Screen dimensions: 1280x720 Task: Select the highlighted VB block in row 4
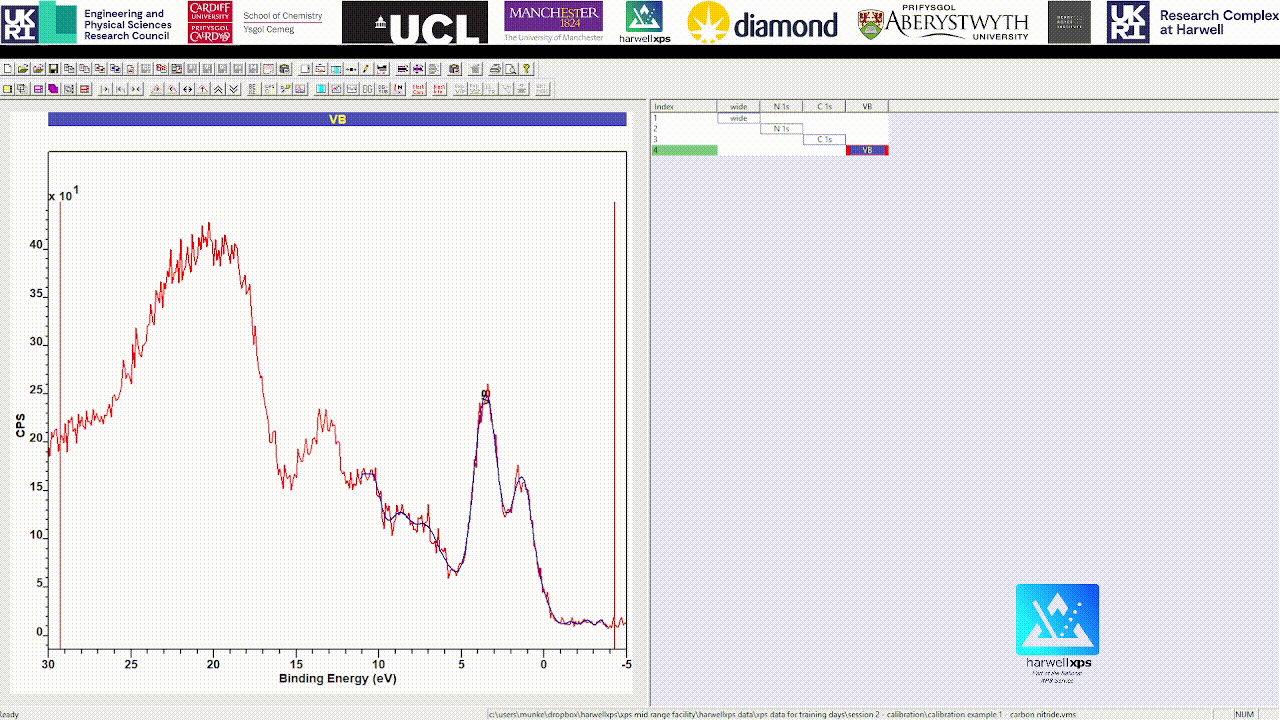coord(867,150)
